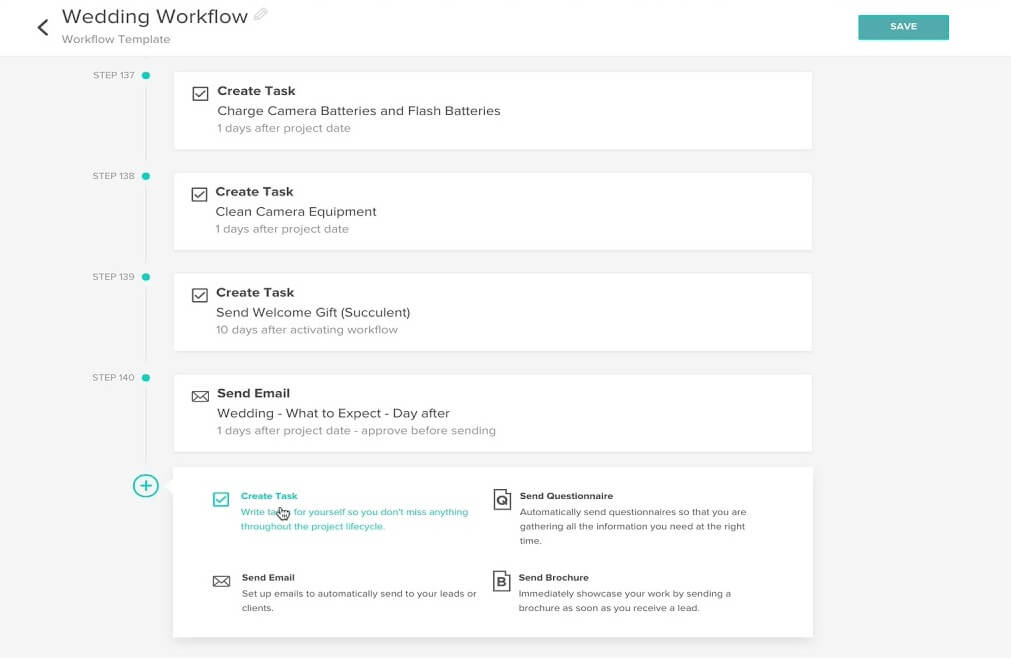Click the back arrow beside Wedding Workflow

(x=42, y=27)
